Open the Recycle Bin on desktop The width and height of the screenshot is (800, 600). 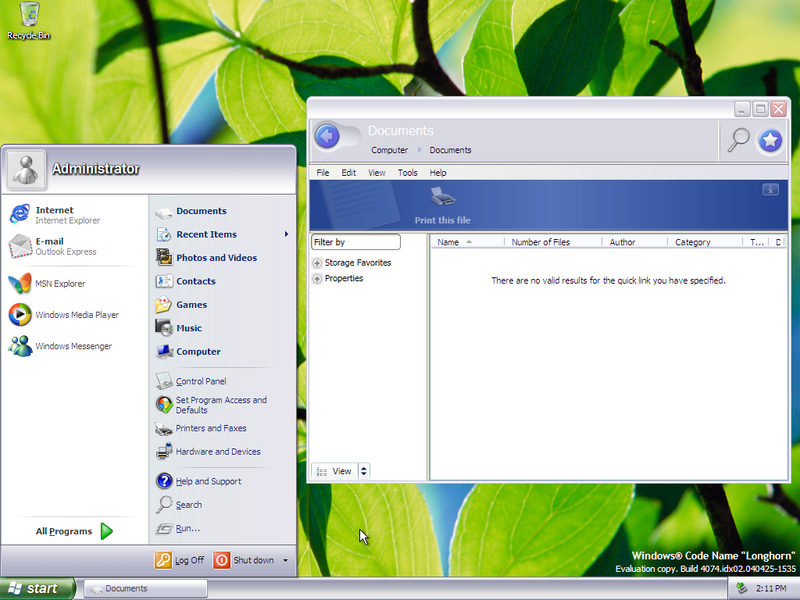[29, 20]
